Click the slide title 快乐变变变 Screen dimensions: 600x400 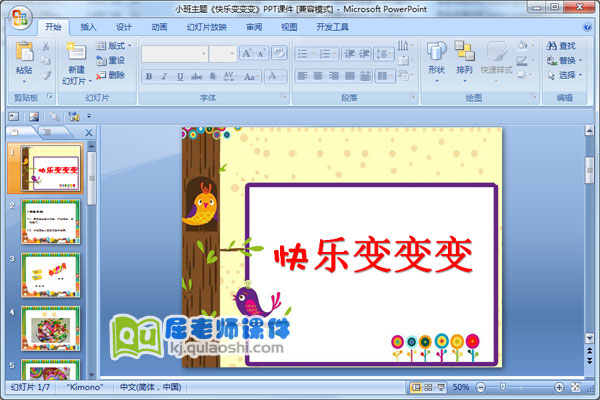373,255
